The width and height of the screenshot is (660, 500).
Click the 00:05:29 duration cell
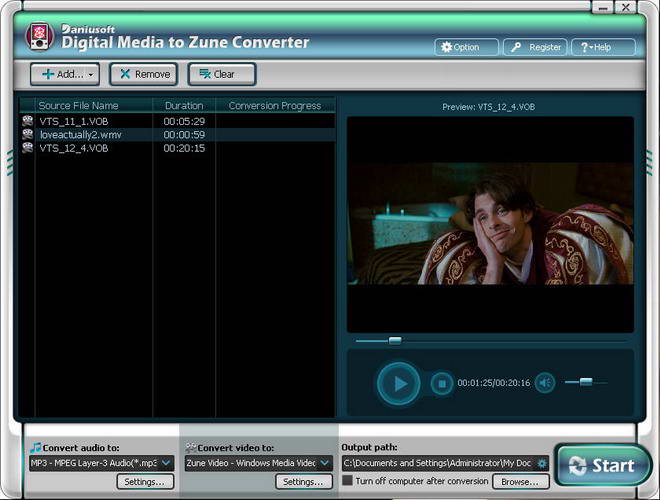(x=184, y=122)
